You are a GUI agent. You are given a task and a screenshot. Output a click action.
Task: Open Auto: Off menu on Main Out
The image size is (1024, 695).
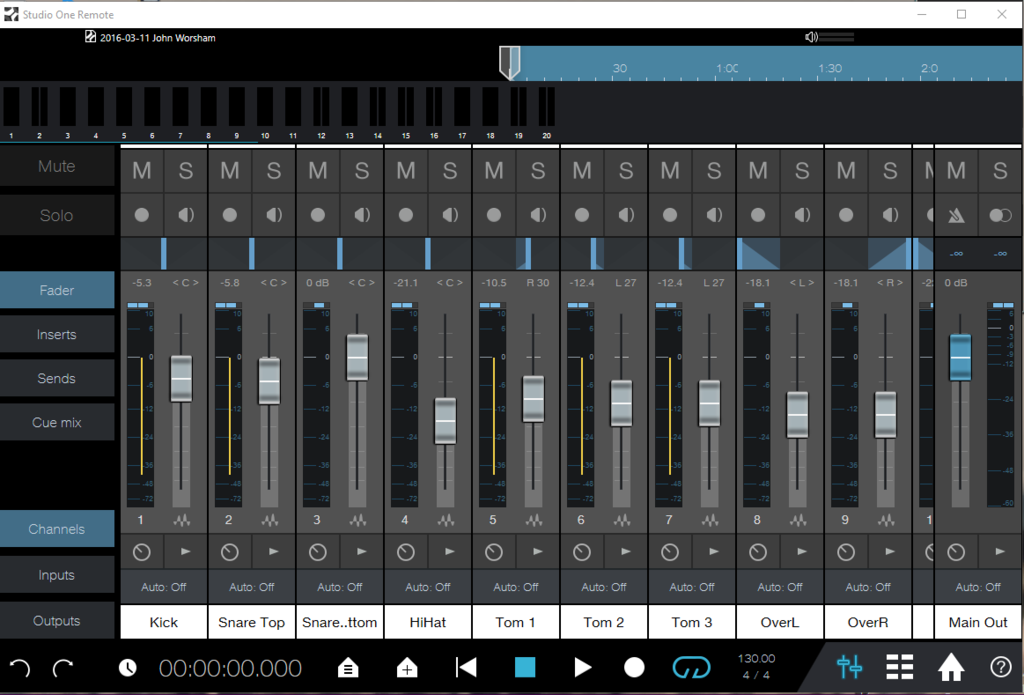(978, 587)
